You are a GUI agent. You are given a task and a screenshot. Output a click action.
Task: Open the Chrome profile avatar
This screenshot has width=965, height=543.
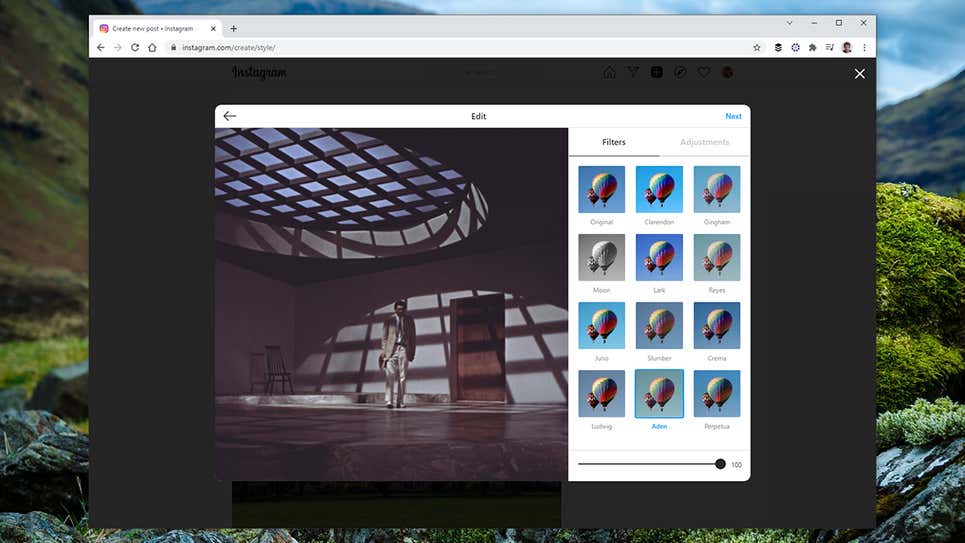point(847,47)
